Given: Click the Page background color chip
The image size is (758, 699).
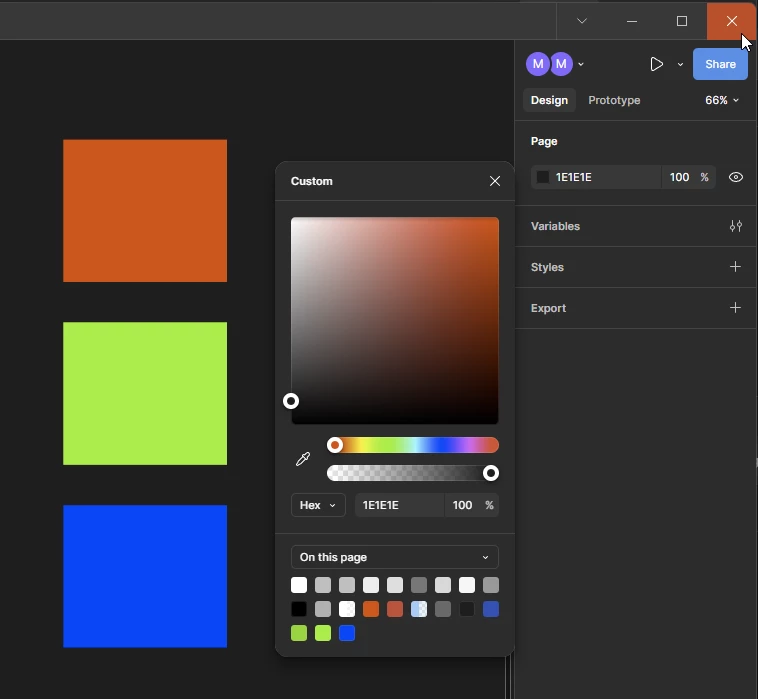Looking at the screenshot, I should point(542,177).
